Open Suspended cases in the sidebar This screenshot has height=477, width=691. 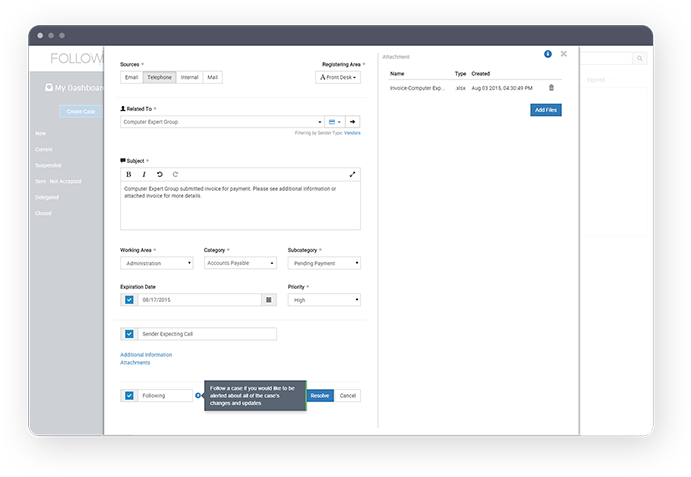coord(48,165)
